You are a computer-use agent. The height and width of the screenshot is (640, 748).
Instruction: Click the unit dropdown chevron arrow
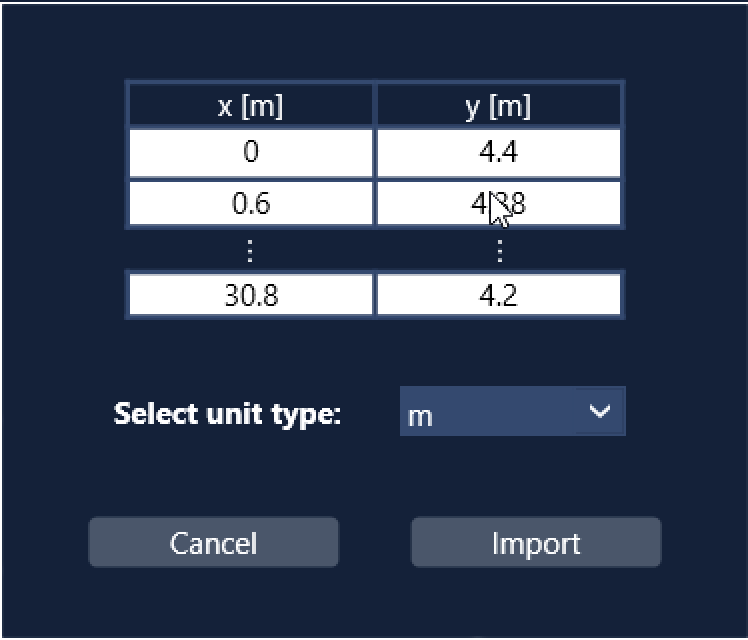[x=600, y=411]
